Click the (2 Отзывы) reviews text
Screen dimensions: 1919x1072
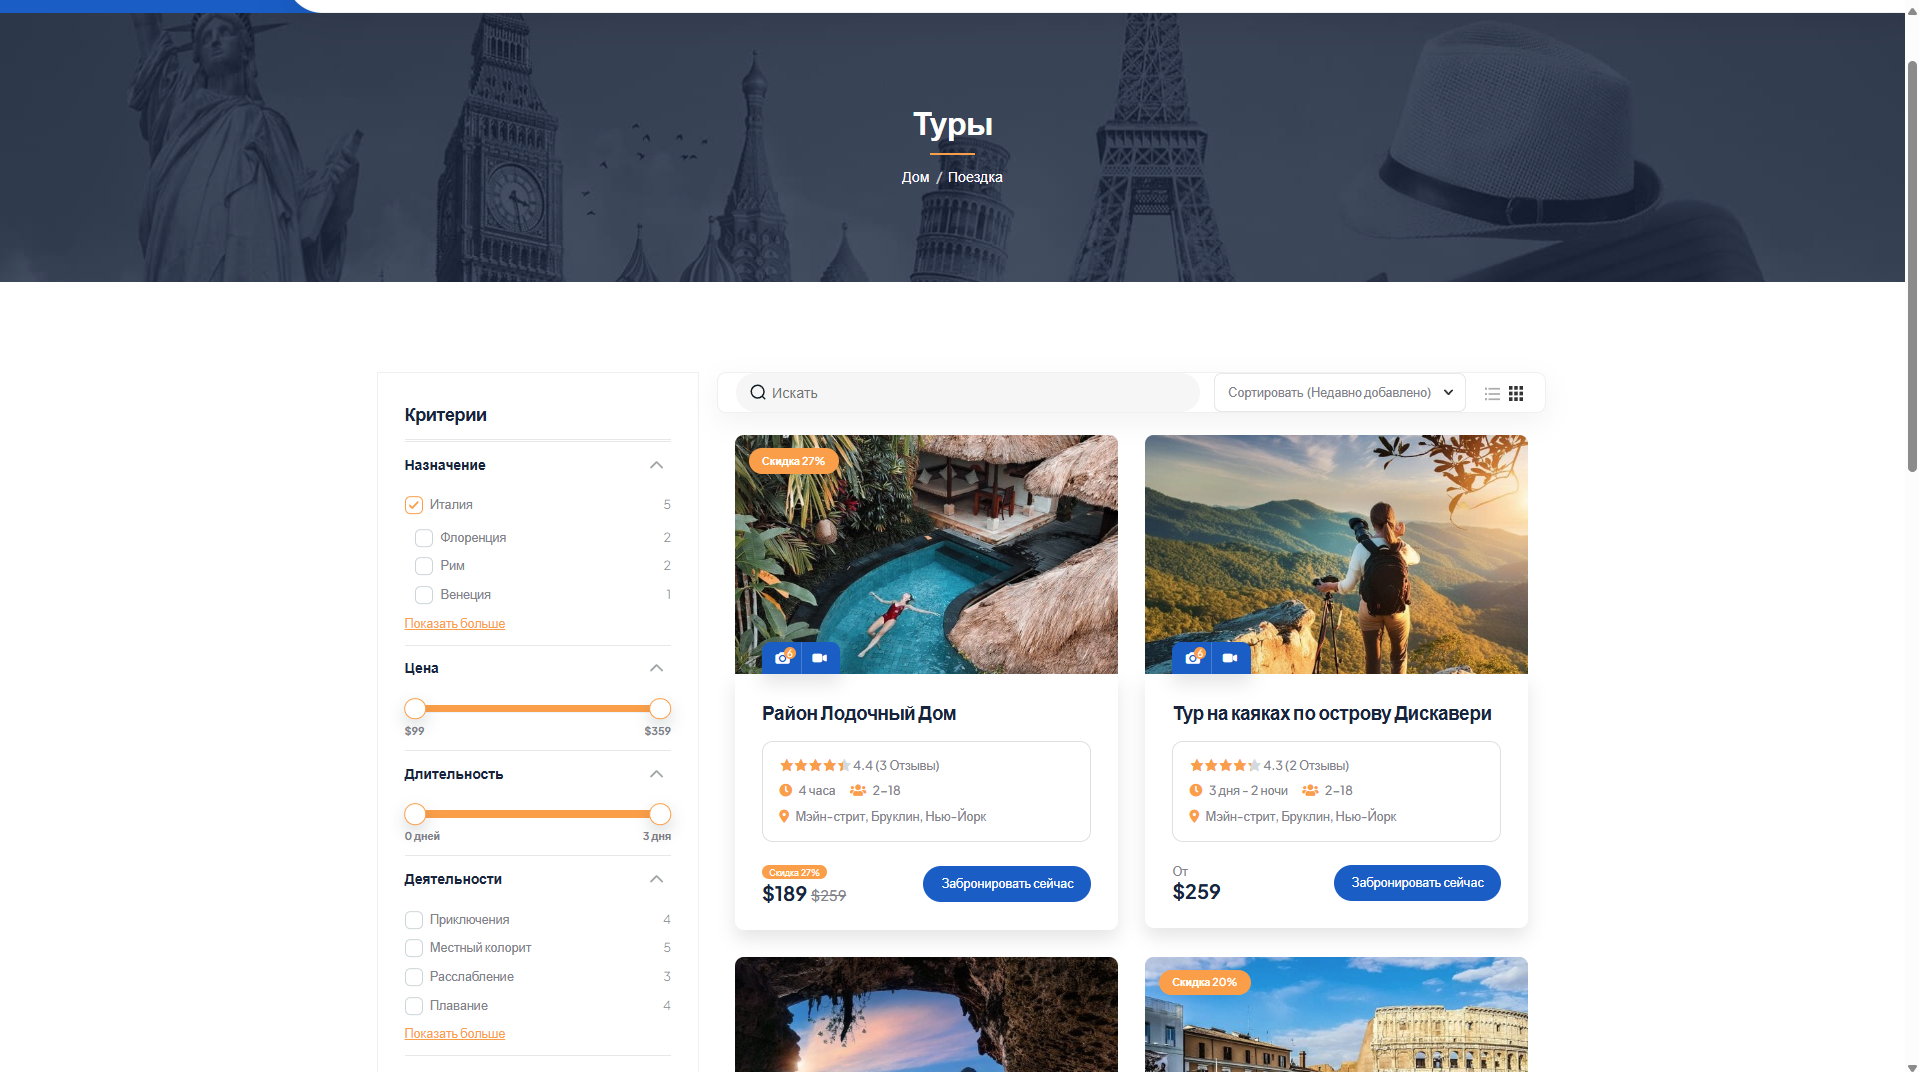[1317, 766]
